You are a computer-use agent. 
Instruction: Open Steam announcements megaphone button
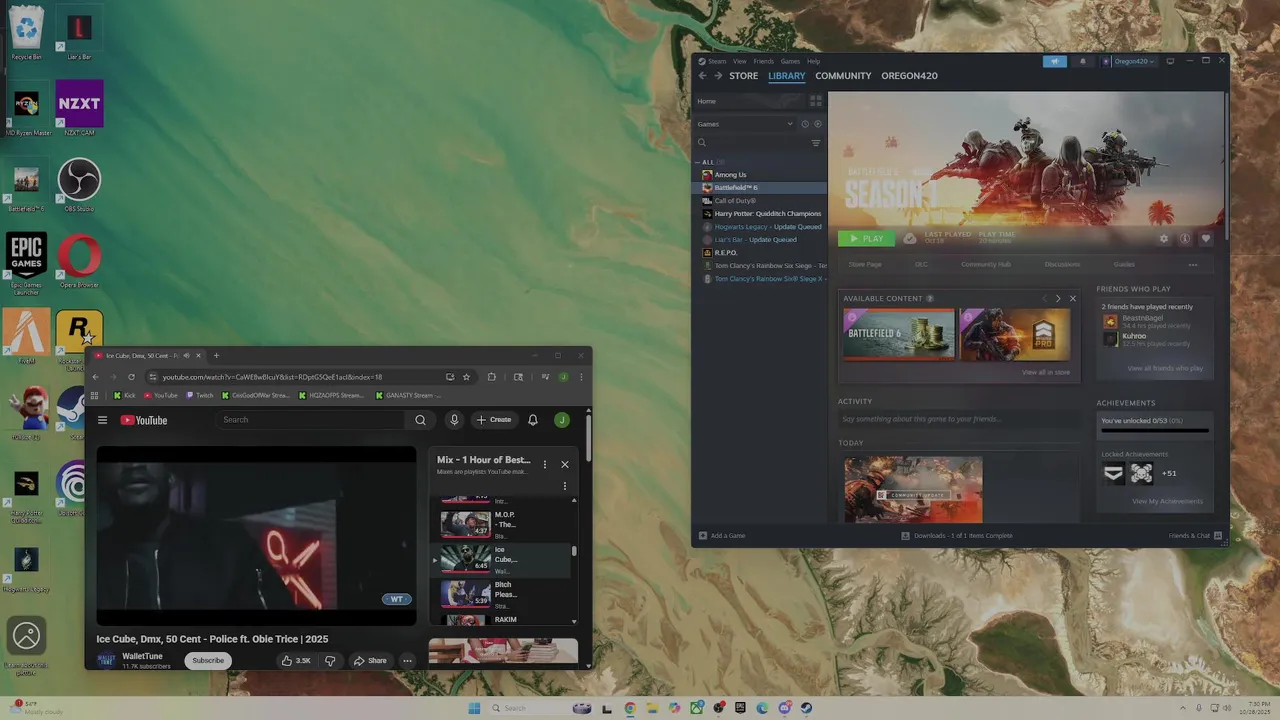pos(1054,61)
